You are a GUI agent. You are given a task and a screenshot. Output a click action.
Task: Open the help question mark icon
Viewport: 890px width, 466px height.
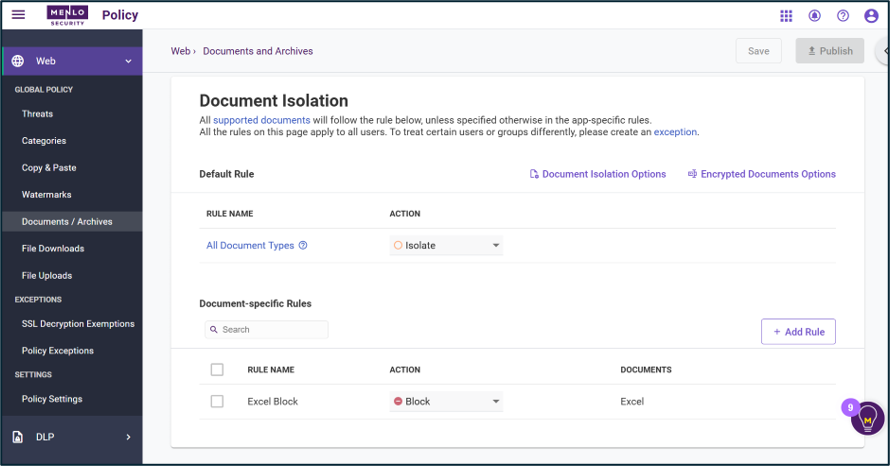(x=843, y=16)
